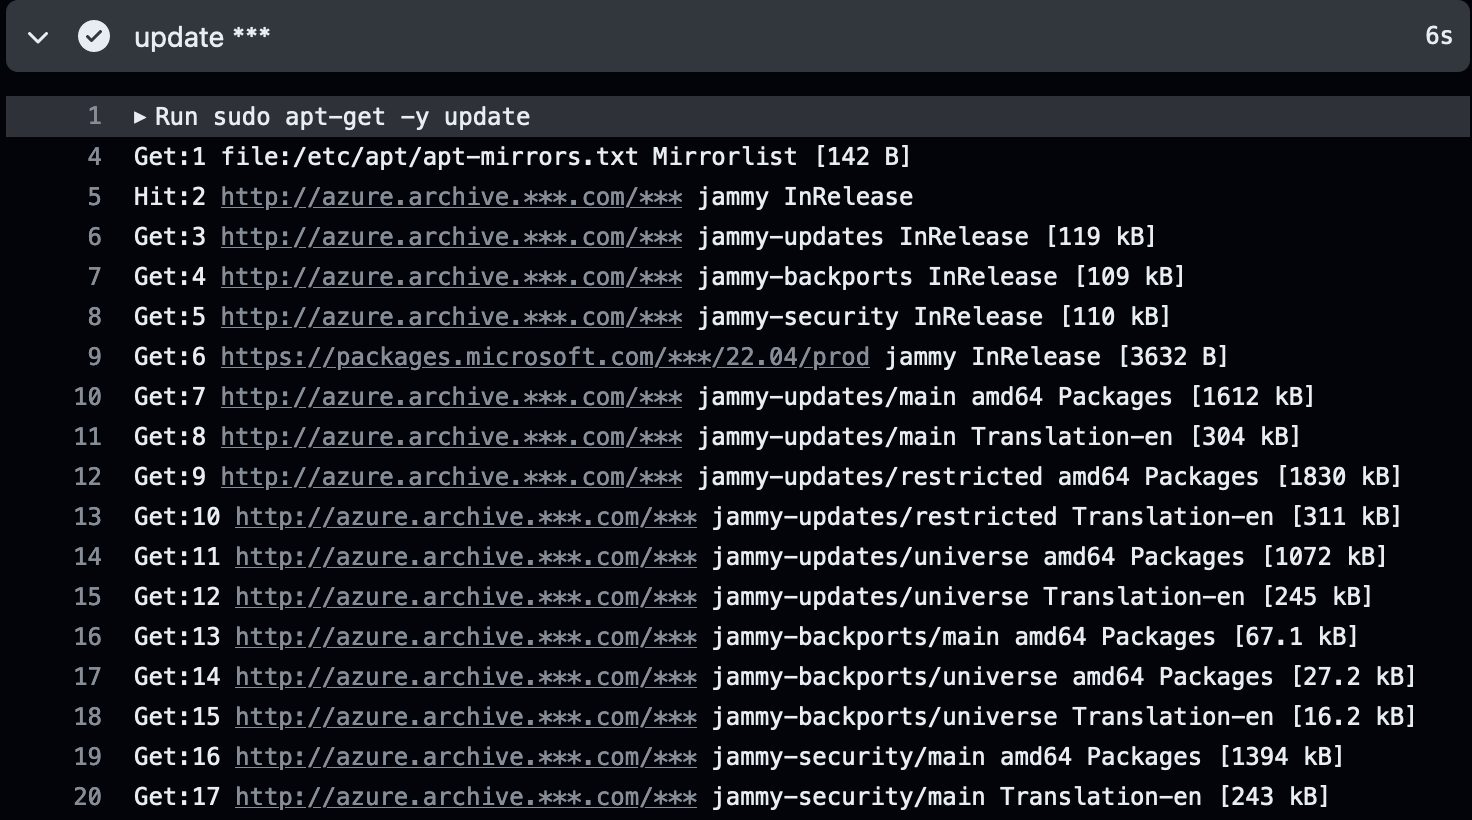Open the packages.microsoft.com prod link
The image size is (1472, 820).
pos(544,357)
